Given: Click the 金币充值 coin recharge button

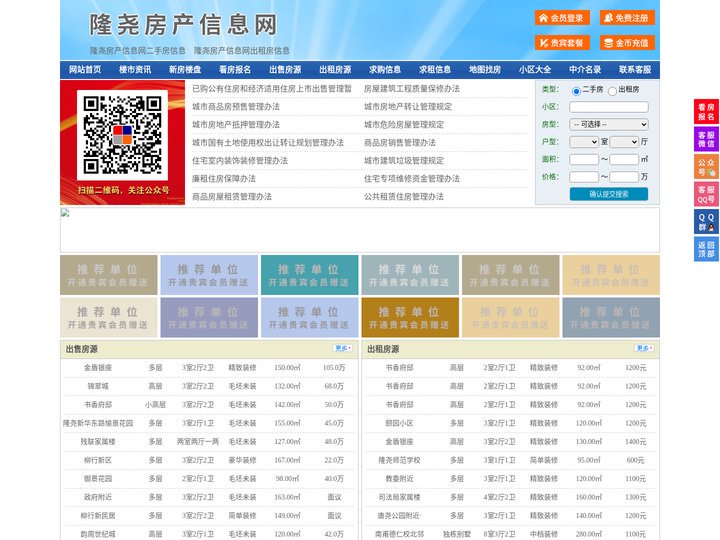Looking at the screenshot, I should pyautogui.click(x=627, y=43).
